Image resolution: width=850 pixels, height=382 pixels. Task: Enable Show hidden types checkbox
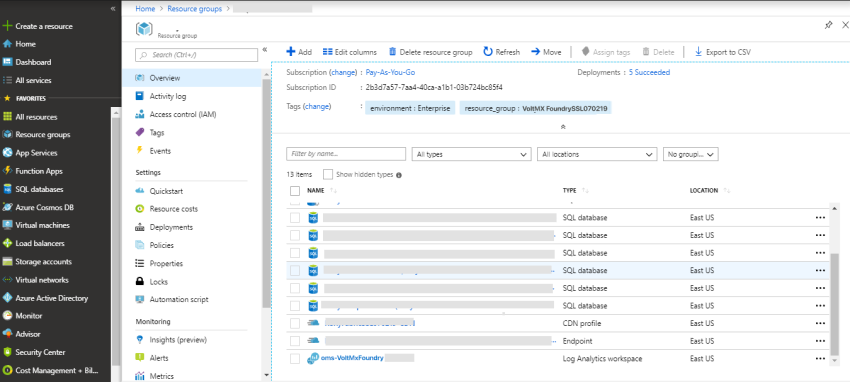point(327,174)
